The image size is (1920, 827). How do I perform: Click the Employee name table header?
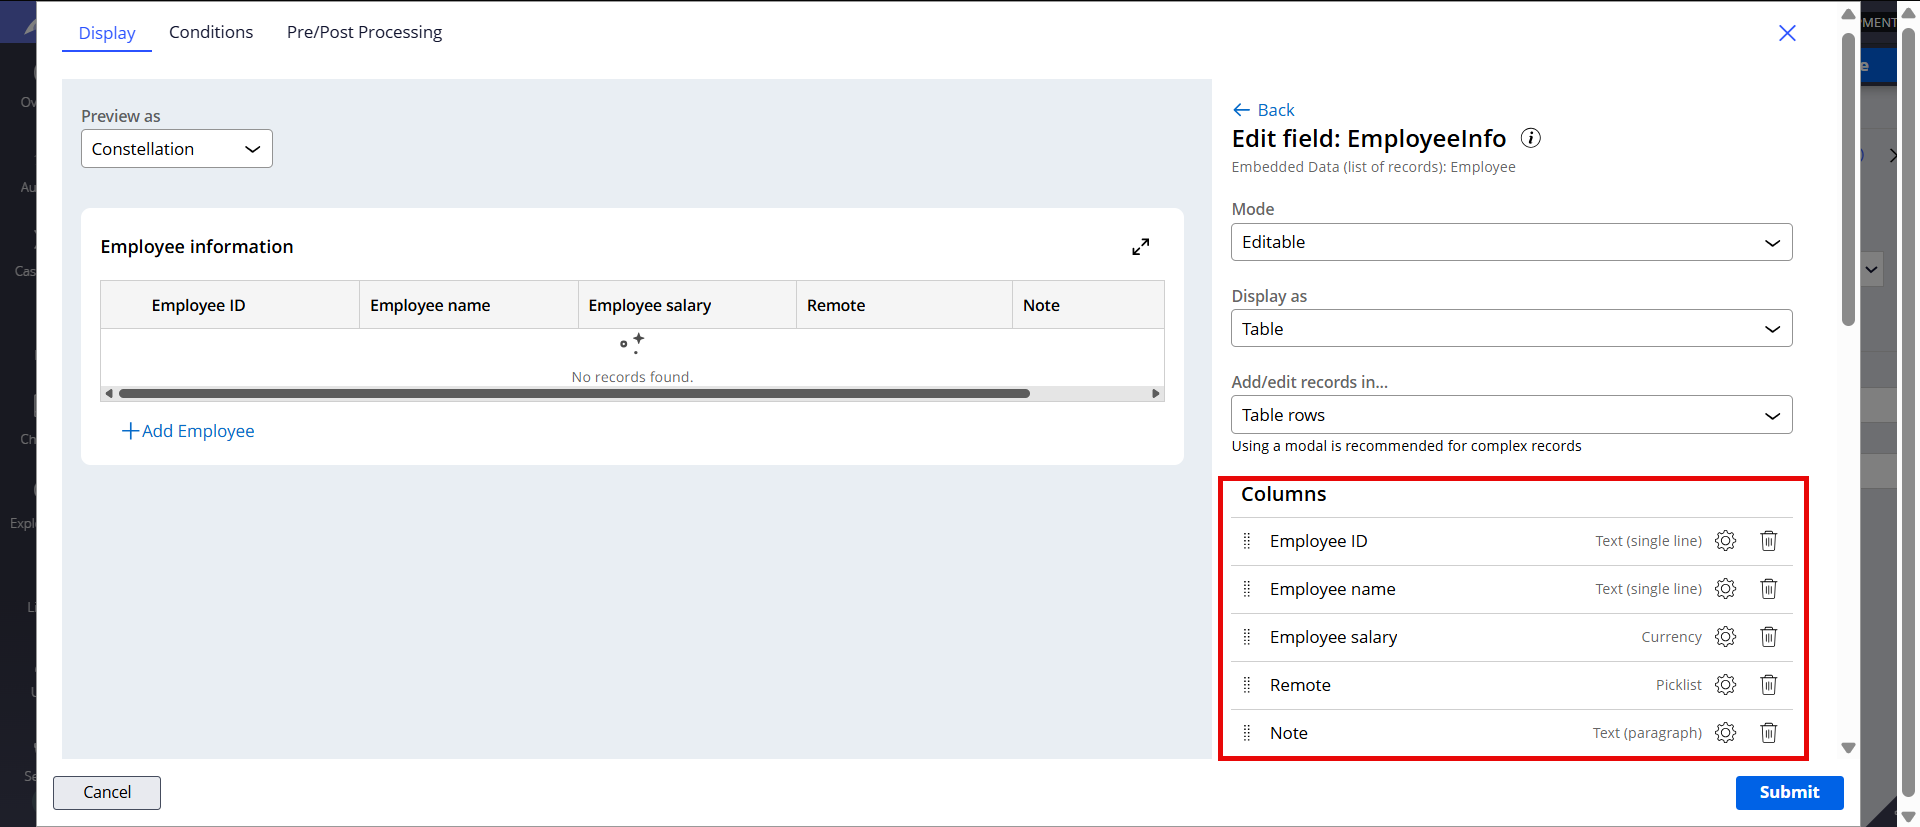(x=469, y=305)
